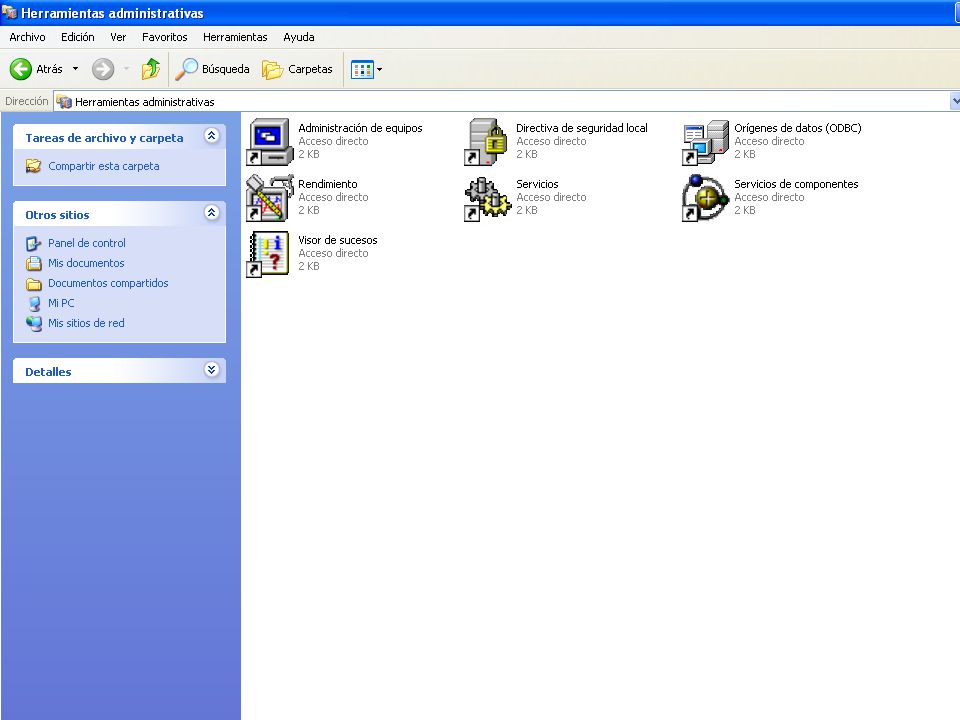Open the Atrás history dropdown arrow
960x720 pixels.
[x=75, y=69]
